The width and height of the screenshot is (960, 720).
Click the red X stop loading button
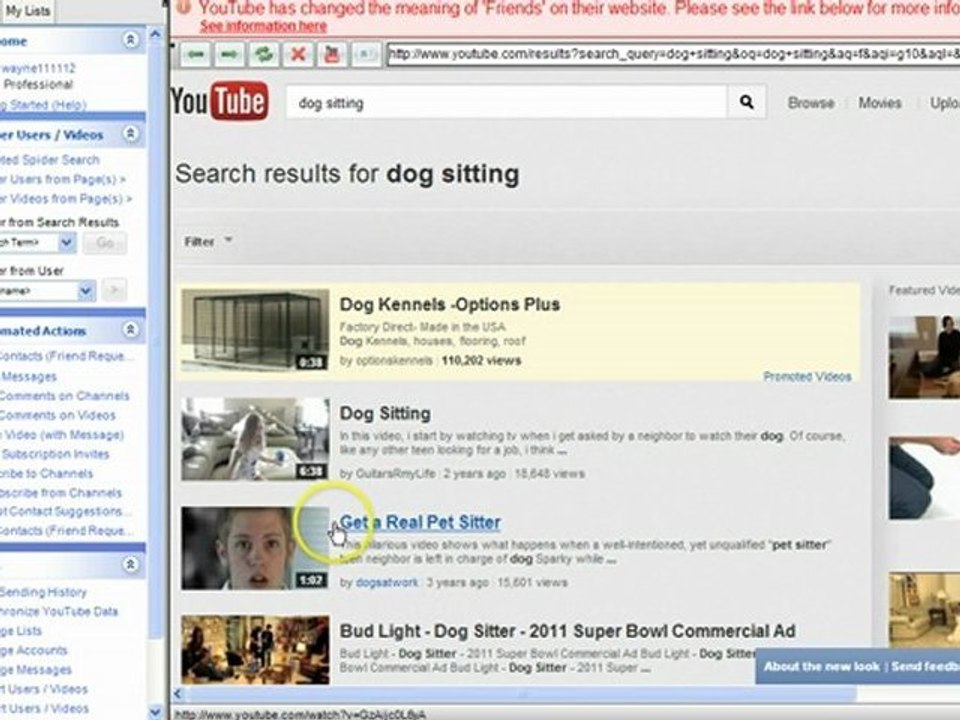298,55
